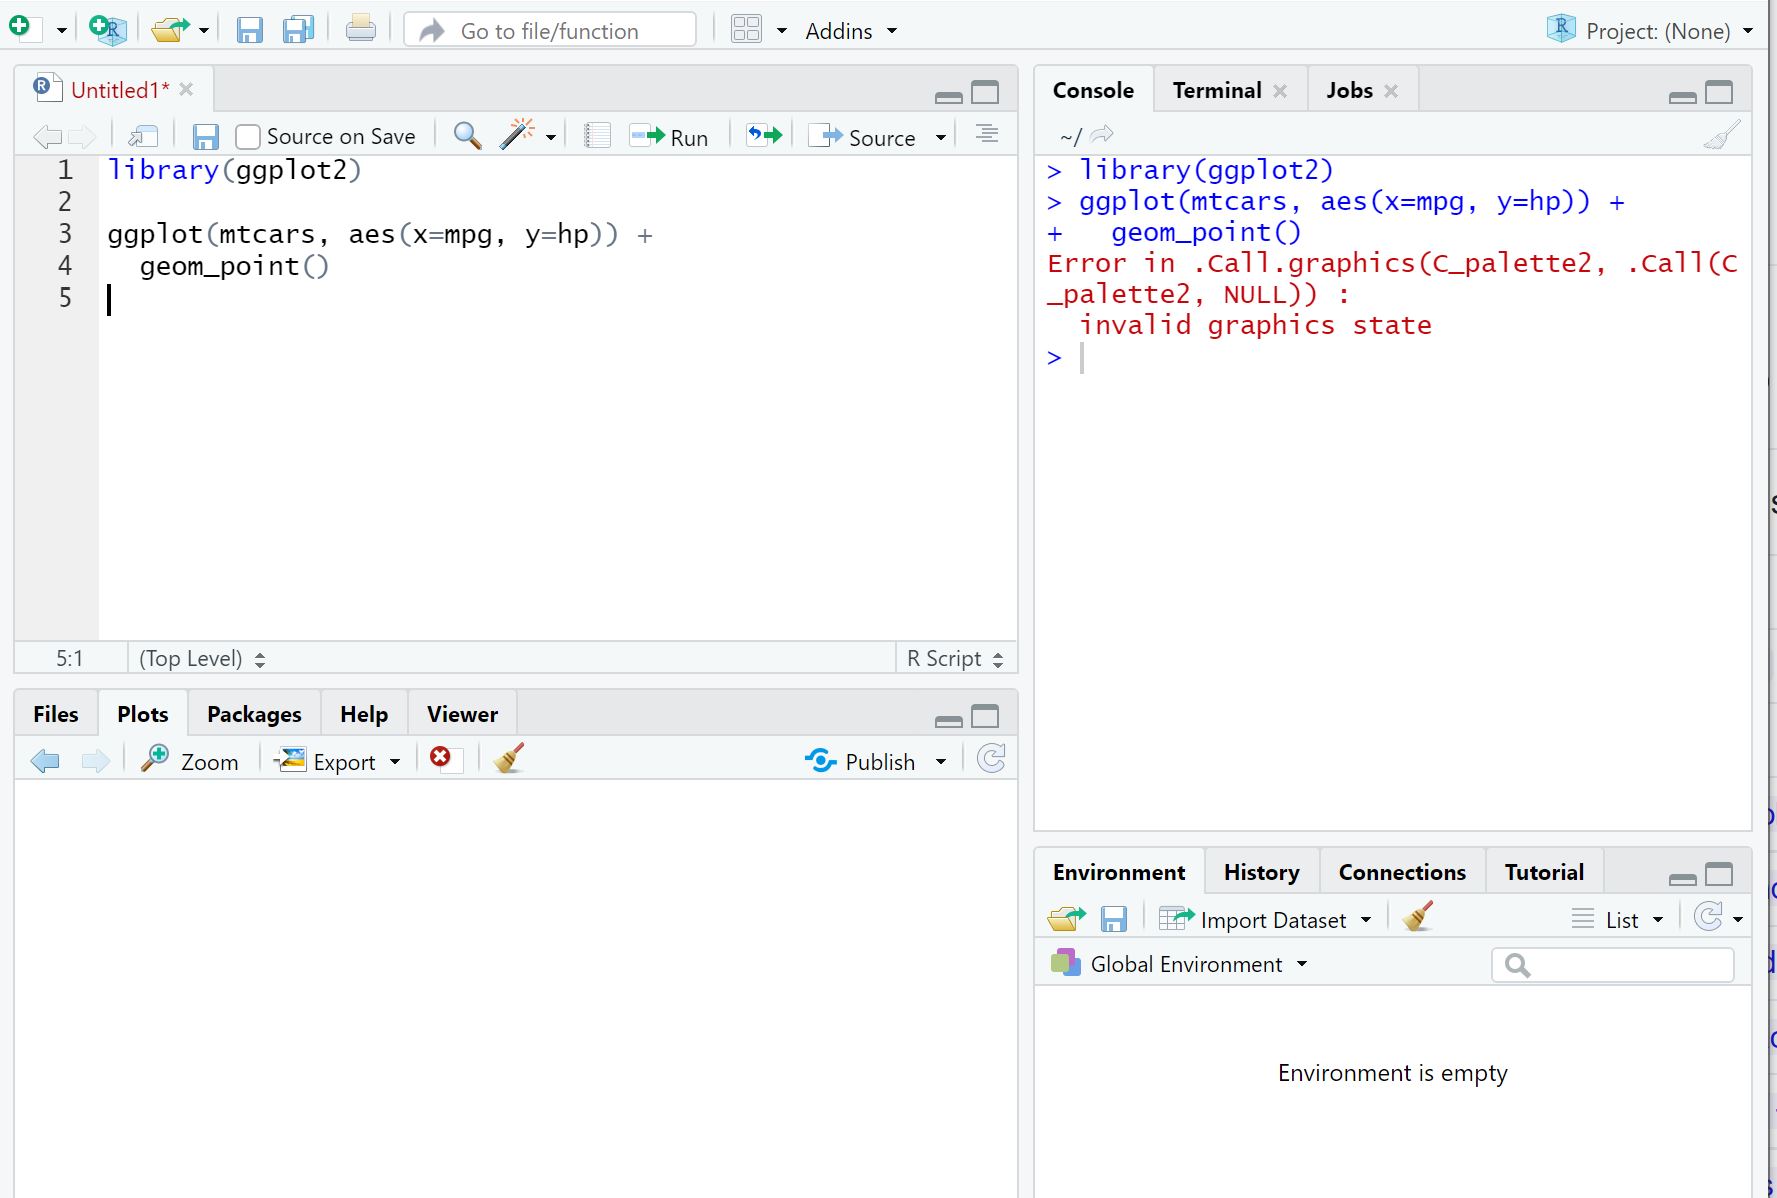This screenshot has width=1777, height=1198.
Task: Remove current plot with red X icon
Action: pyautogui.click(x=441, y=759)
